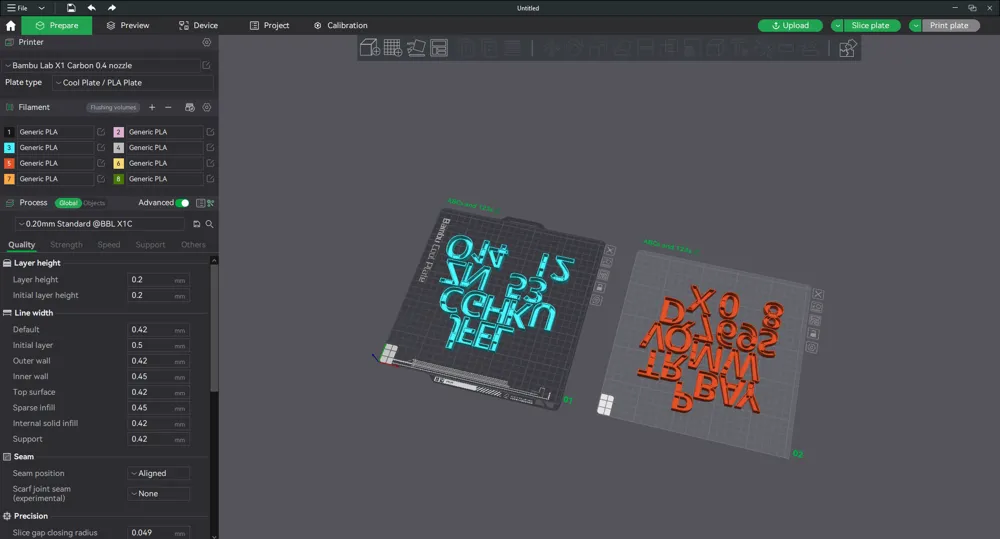This screenshot has height=539, width=1000.
Task: Select the Objects process mode
Action: tap(94, 203)
